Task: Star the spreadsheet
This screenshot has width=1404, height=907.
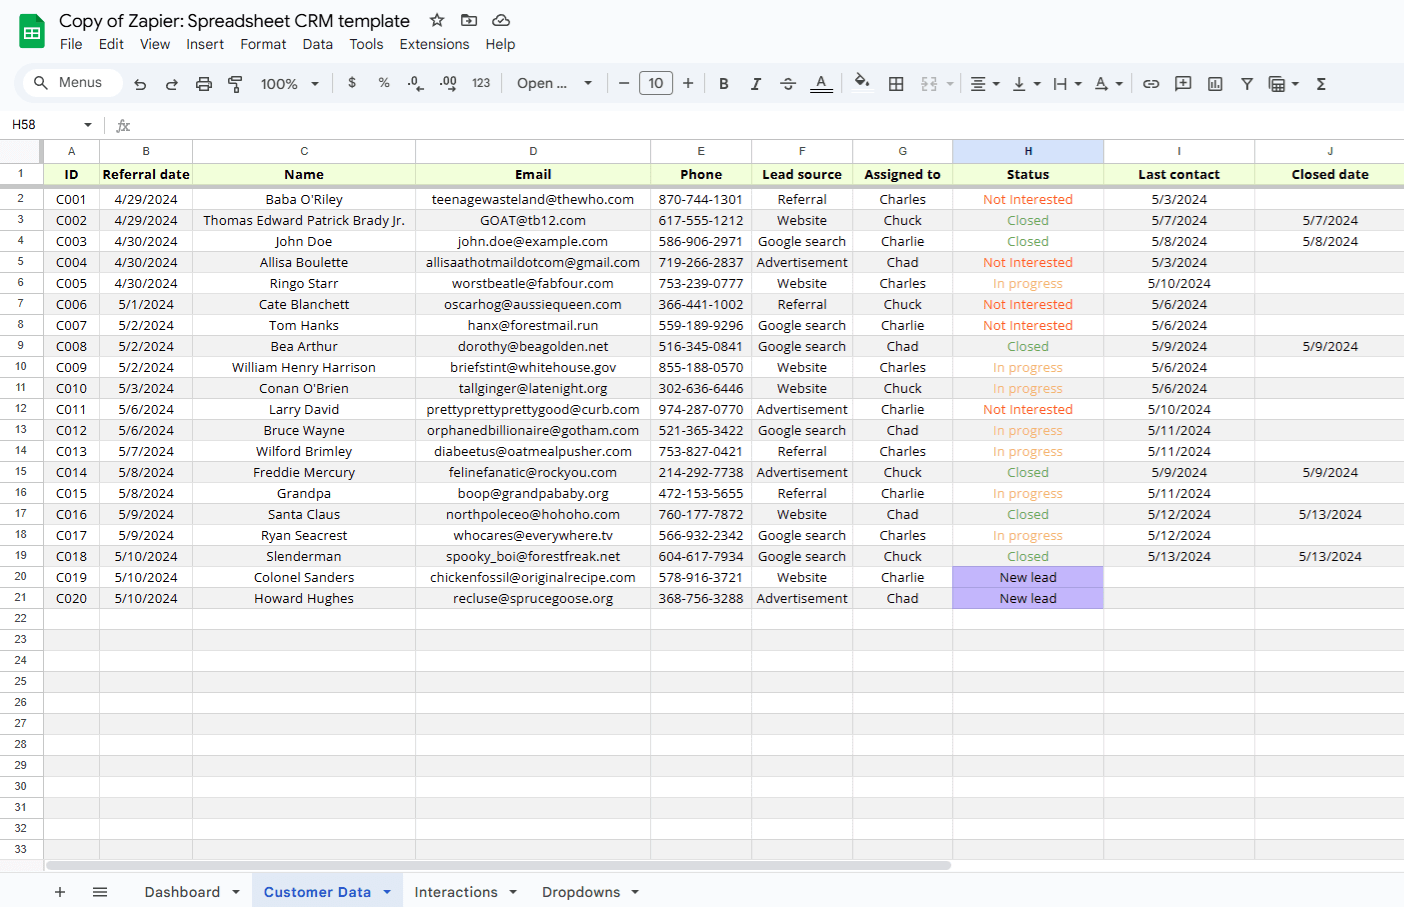Action: (436, 19)
